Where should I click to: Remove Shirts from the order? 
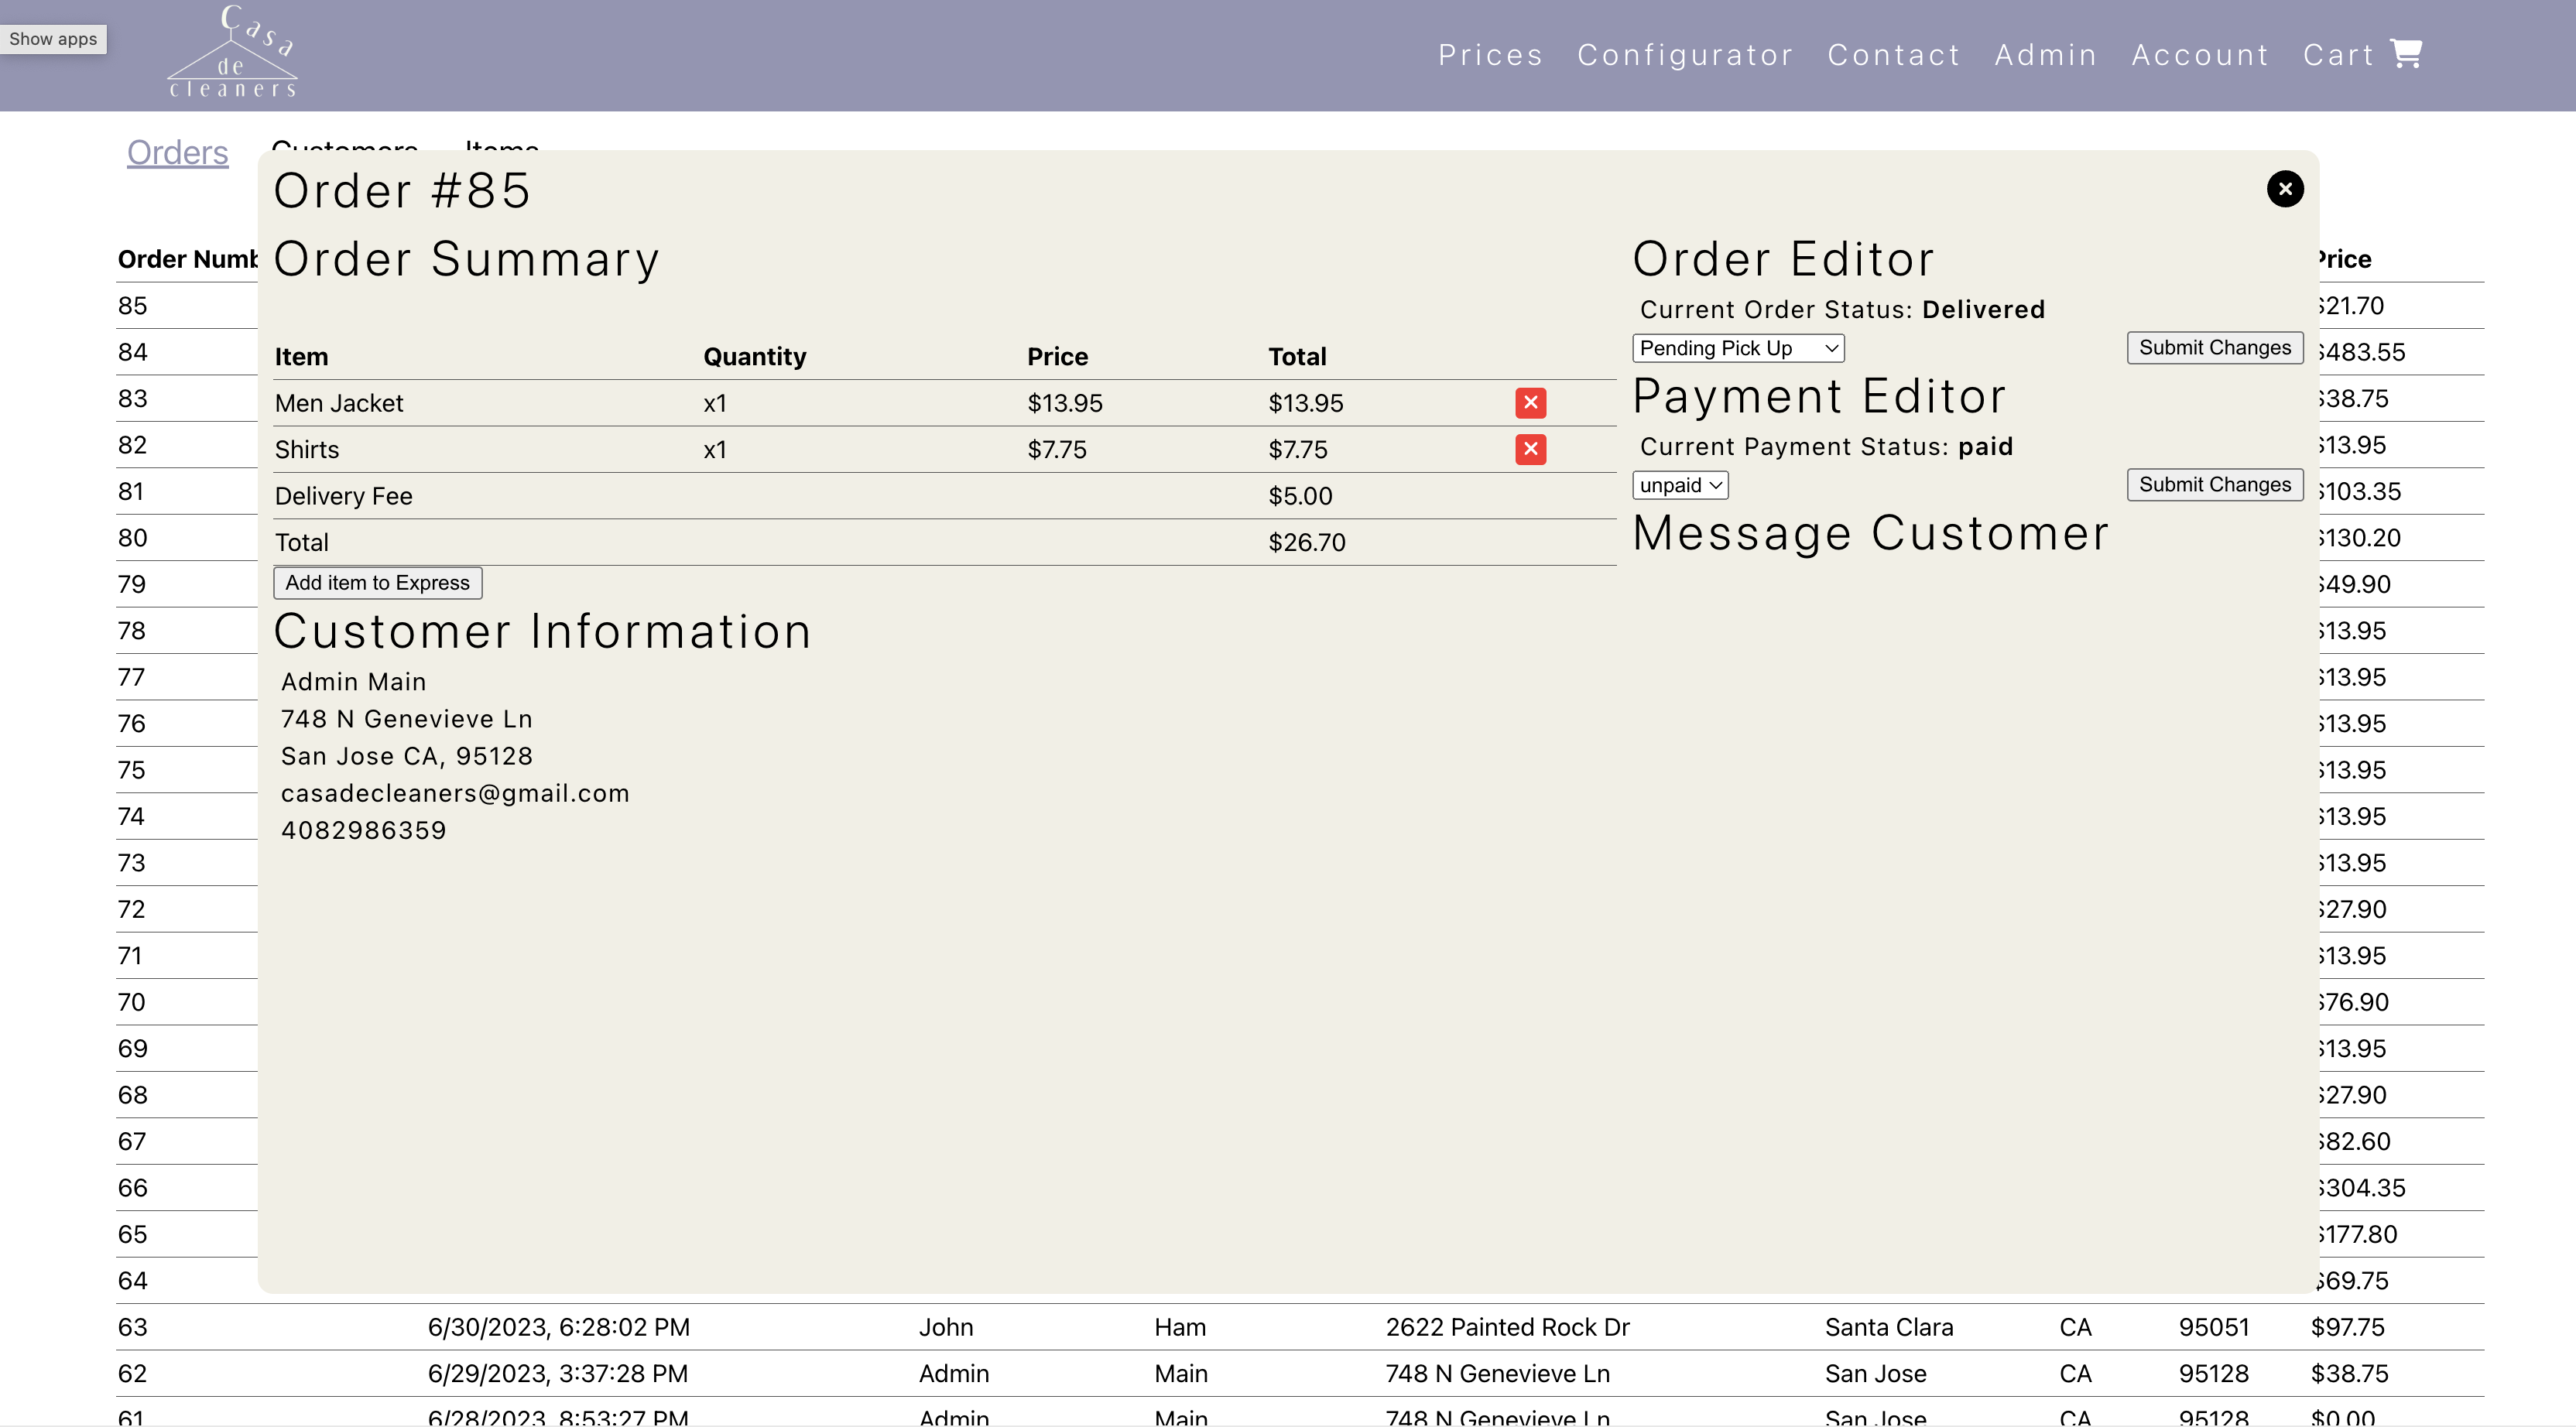pyautogui.click(x=1531, y=449)
